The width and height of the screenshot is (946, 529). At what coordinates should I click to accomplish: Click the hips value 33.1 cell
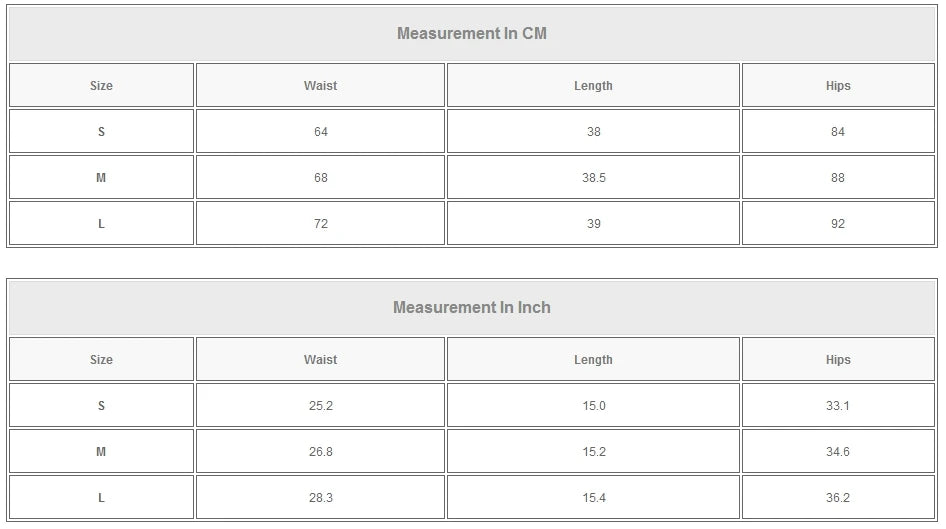pyautogui.click(x=838, y=406)
